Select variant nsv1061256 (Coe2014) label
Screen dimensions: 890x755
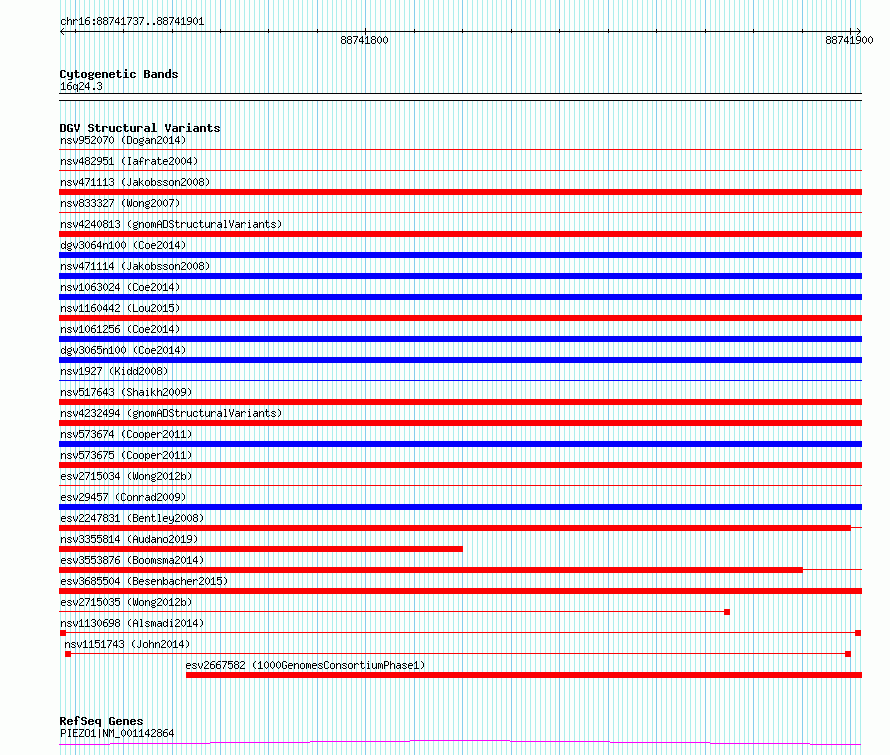(x=120, y=329)
